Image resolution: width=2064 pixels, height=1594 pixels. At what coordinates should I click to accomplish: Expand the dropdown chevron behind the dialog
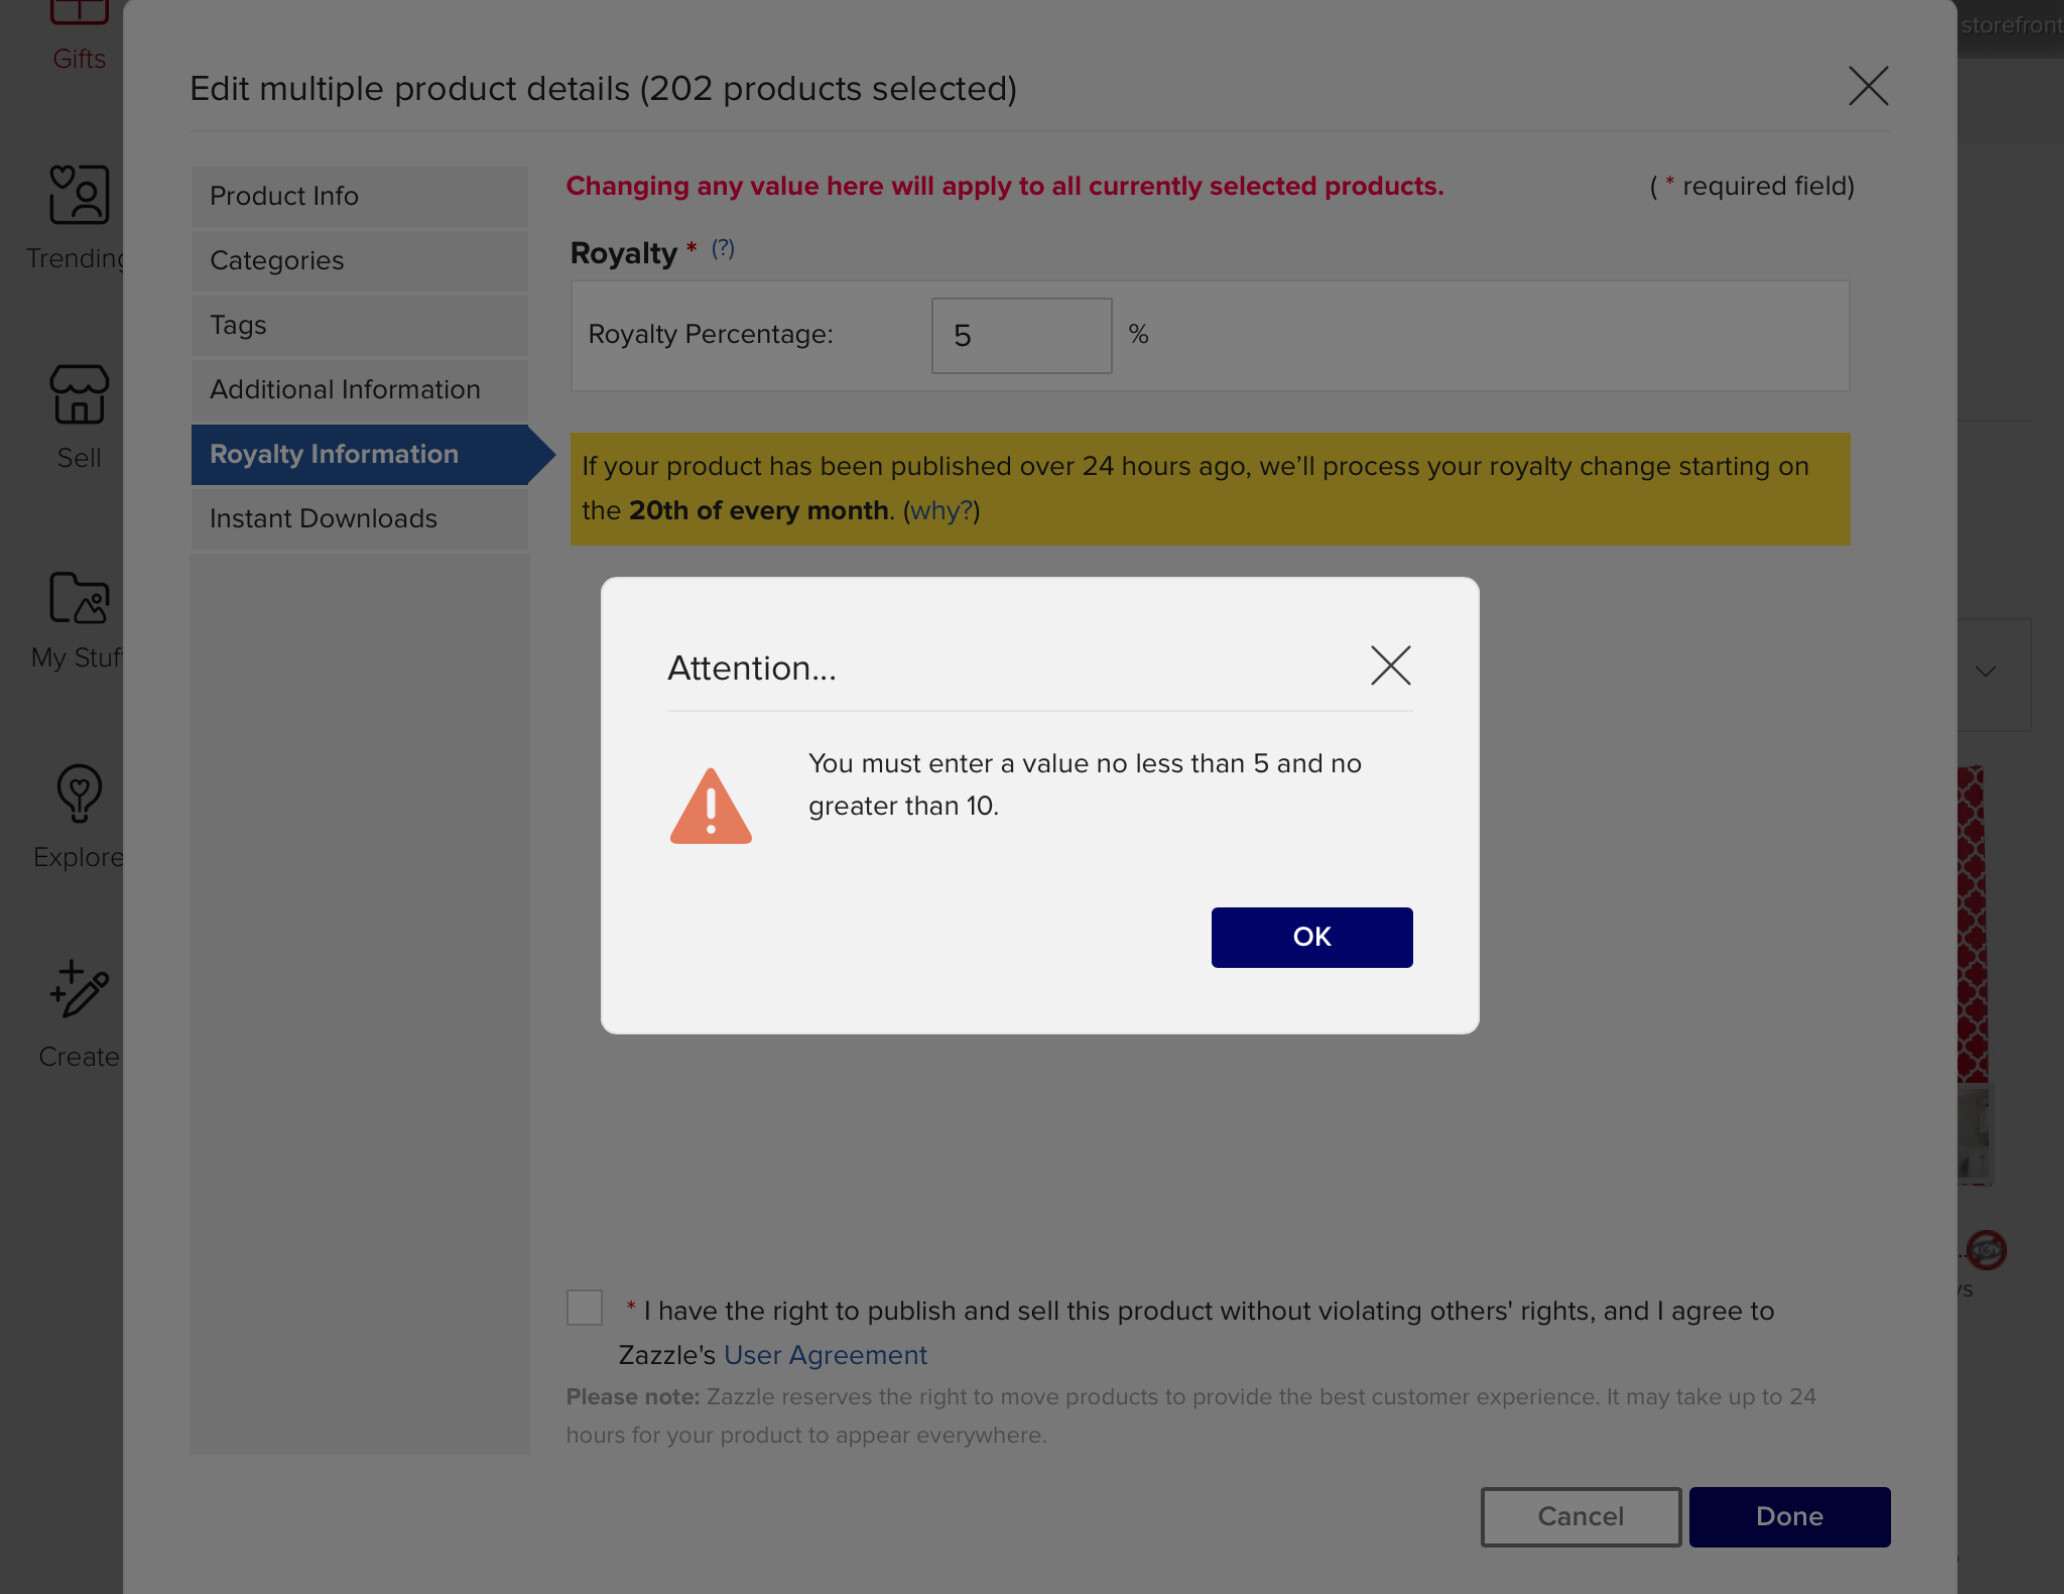(1986, 671)
